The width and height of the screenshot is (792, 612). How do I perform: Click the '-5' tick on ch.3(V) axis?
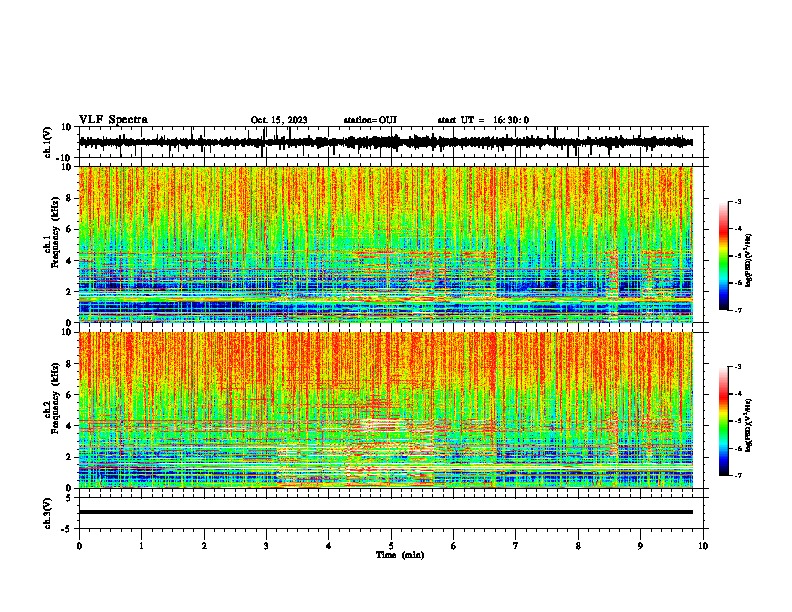coord(67,529)
